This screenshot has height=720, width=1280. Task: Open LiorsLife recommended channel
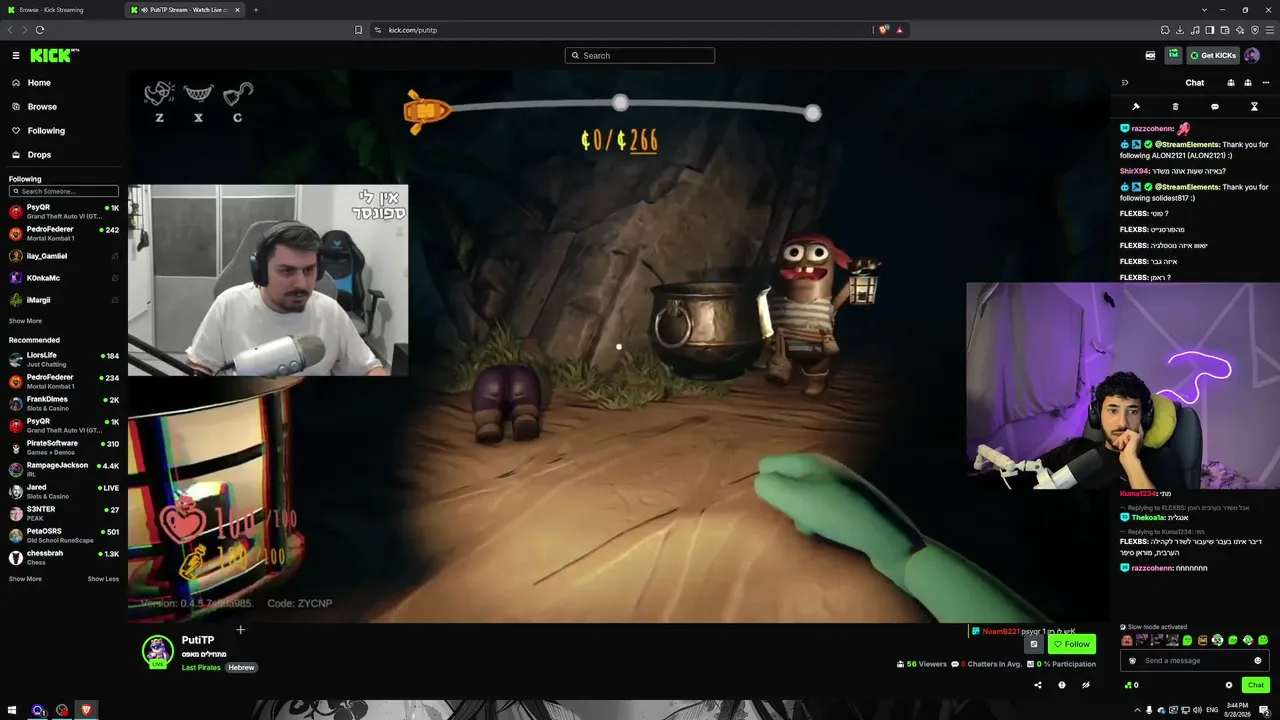[64, 359]
